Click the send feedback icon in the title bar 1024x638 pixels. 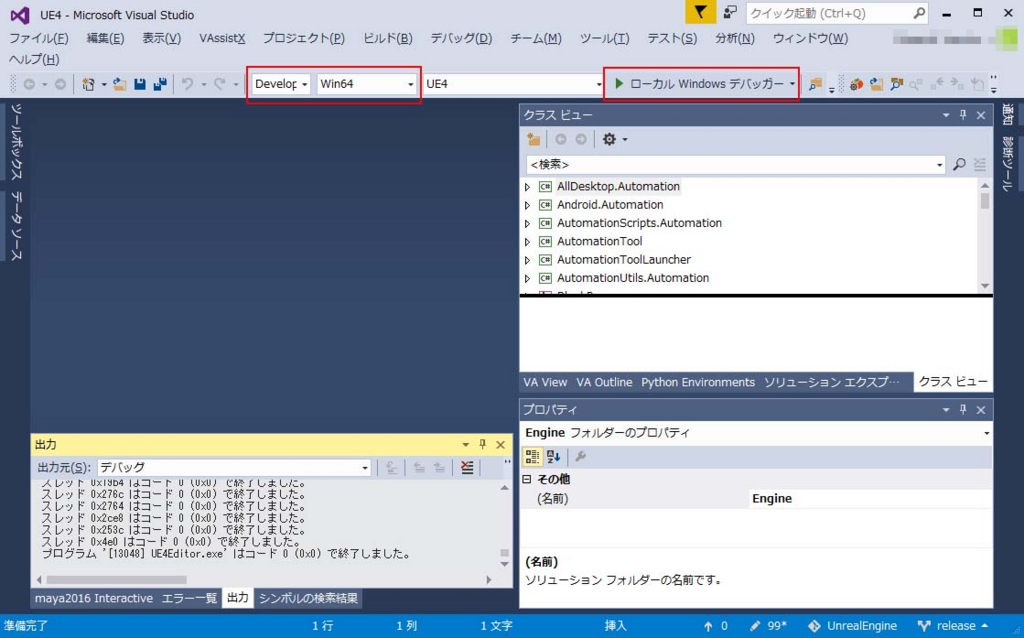(730, 12)
